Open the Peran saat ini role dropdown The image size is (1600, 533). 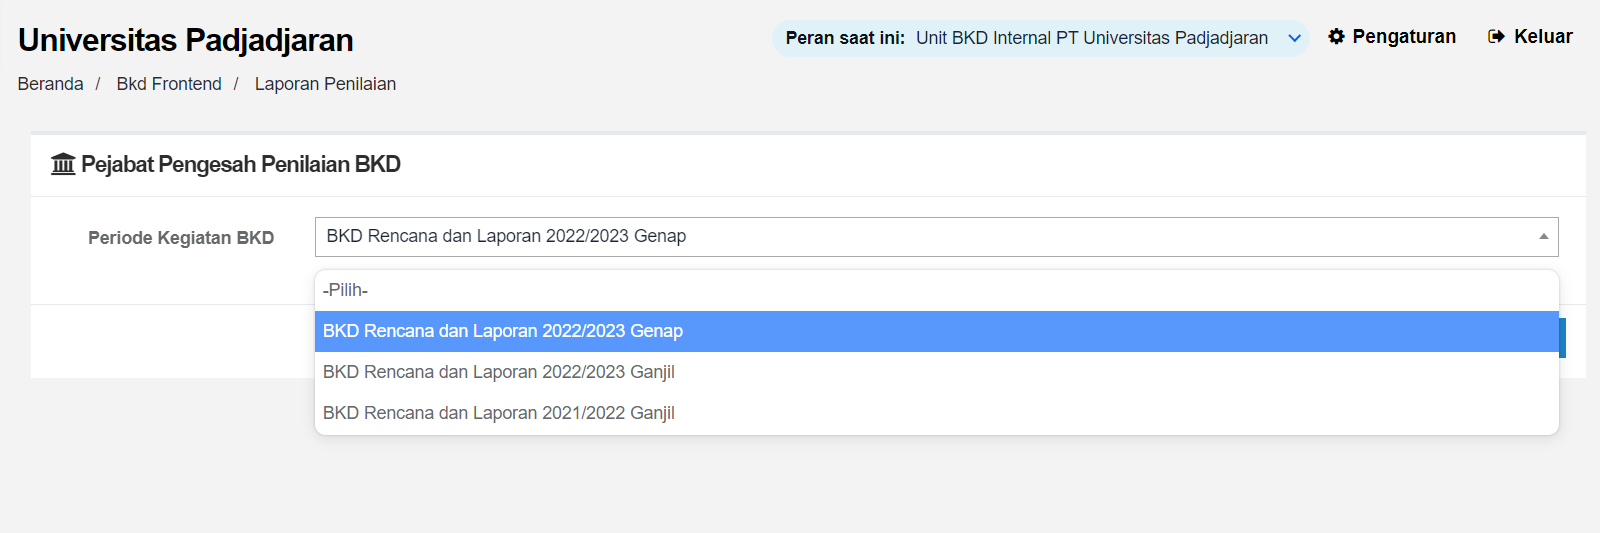pos(1040,38)
